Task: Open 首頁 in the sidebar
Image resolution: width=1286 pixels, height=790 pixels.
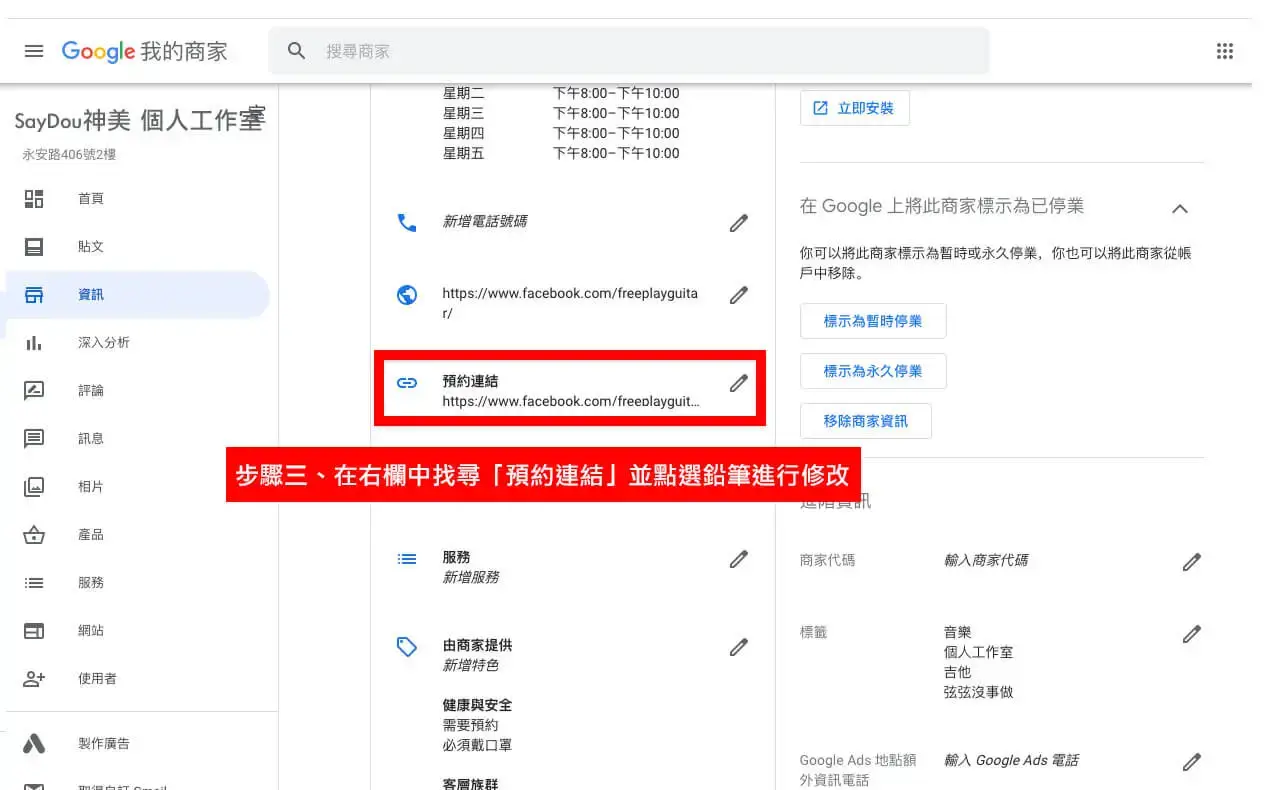Action: pyautogui.click(x=138, y=198)
